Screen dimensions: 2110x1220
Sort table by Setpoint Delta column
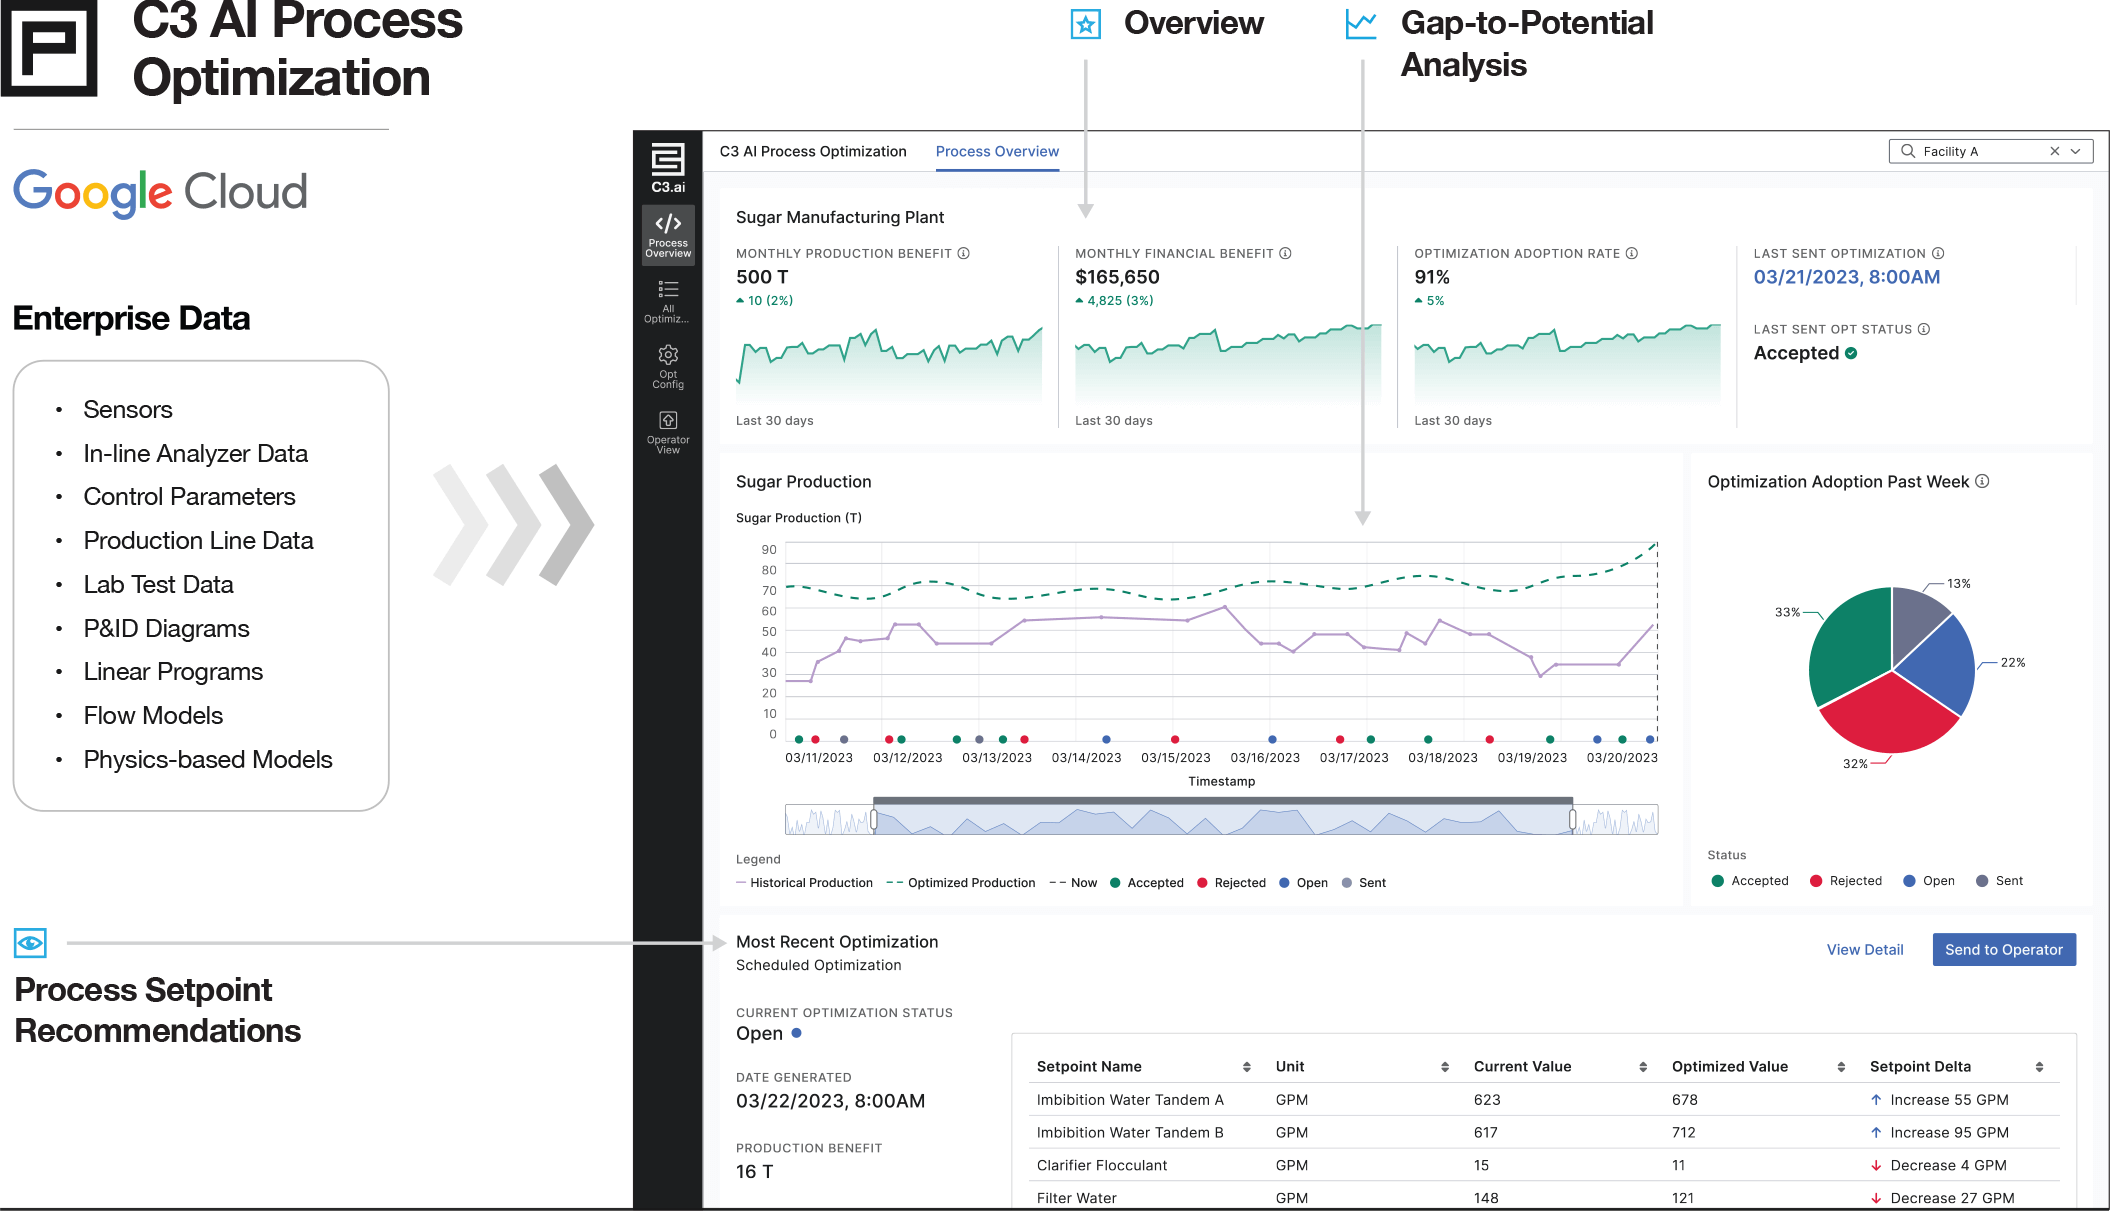[2039, 1067]
